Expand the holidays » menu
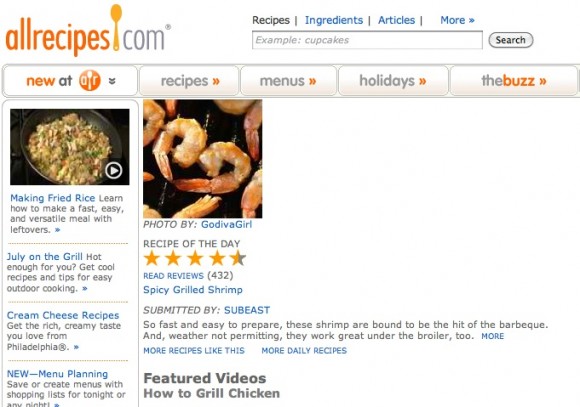The height and width of the screenshot is (407, 580). click(393, 81)
